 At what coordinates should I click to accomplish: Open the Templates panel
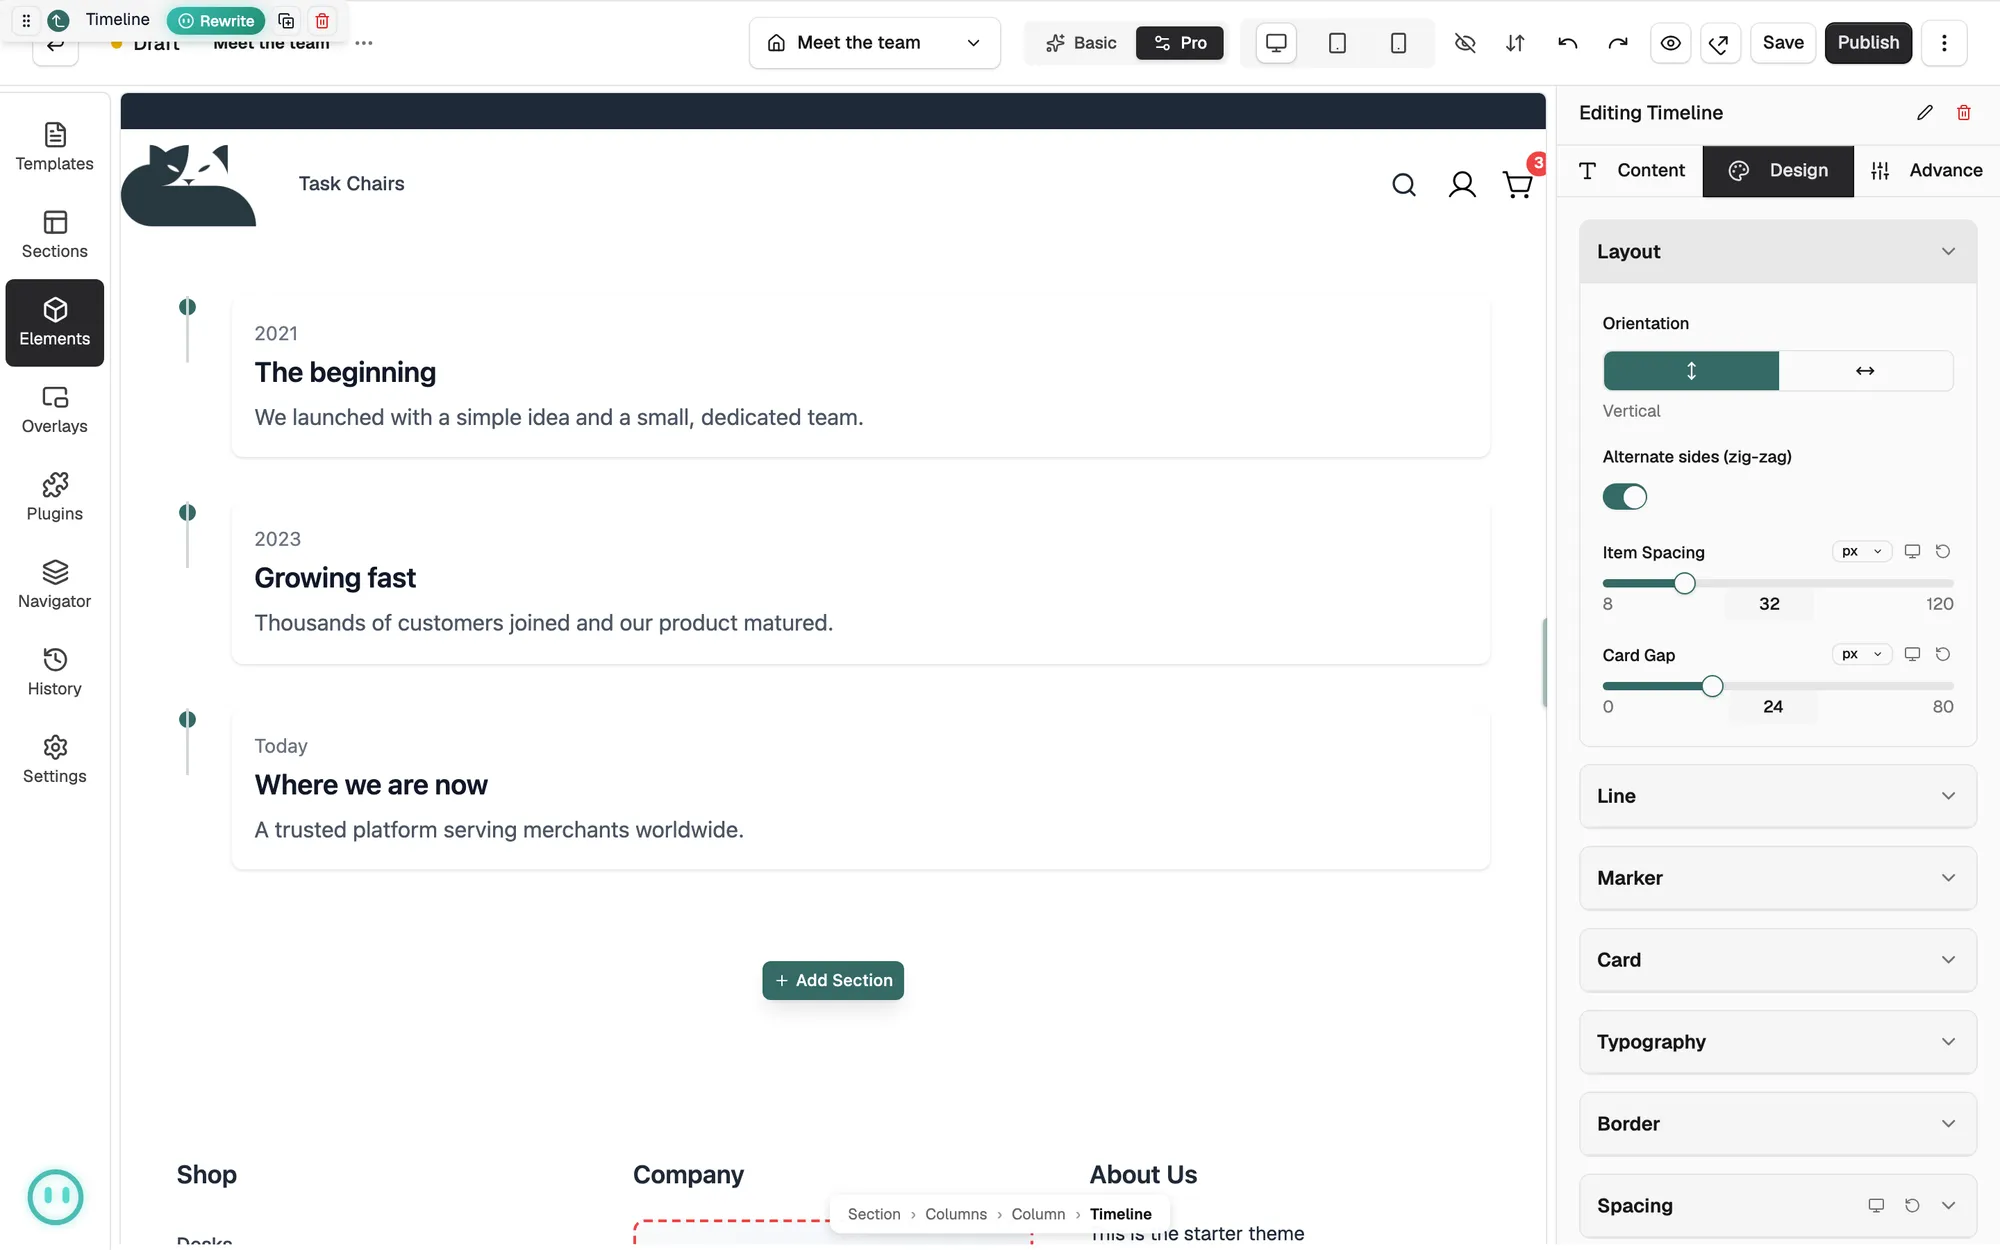pos(54,147)
